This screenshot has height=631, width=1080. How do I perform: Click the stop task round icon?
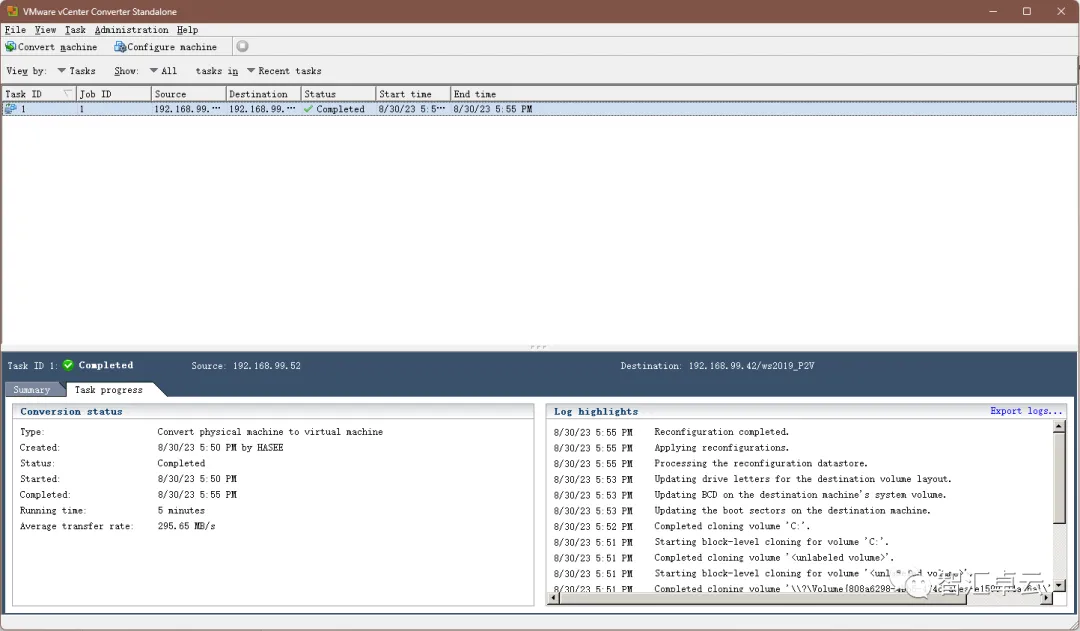click(x=242, y=46)
